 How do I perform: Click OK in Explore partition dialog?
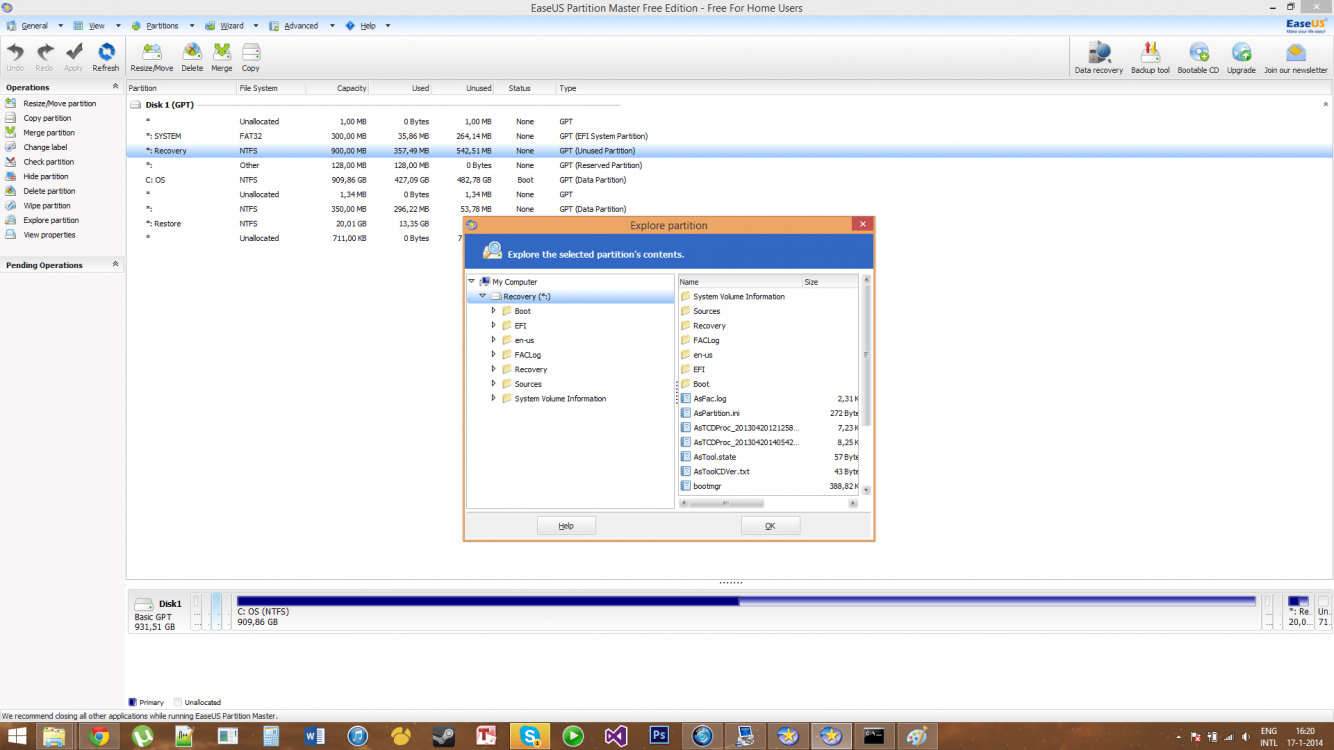(770, 526)
